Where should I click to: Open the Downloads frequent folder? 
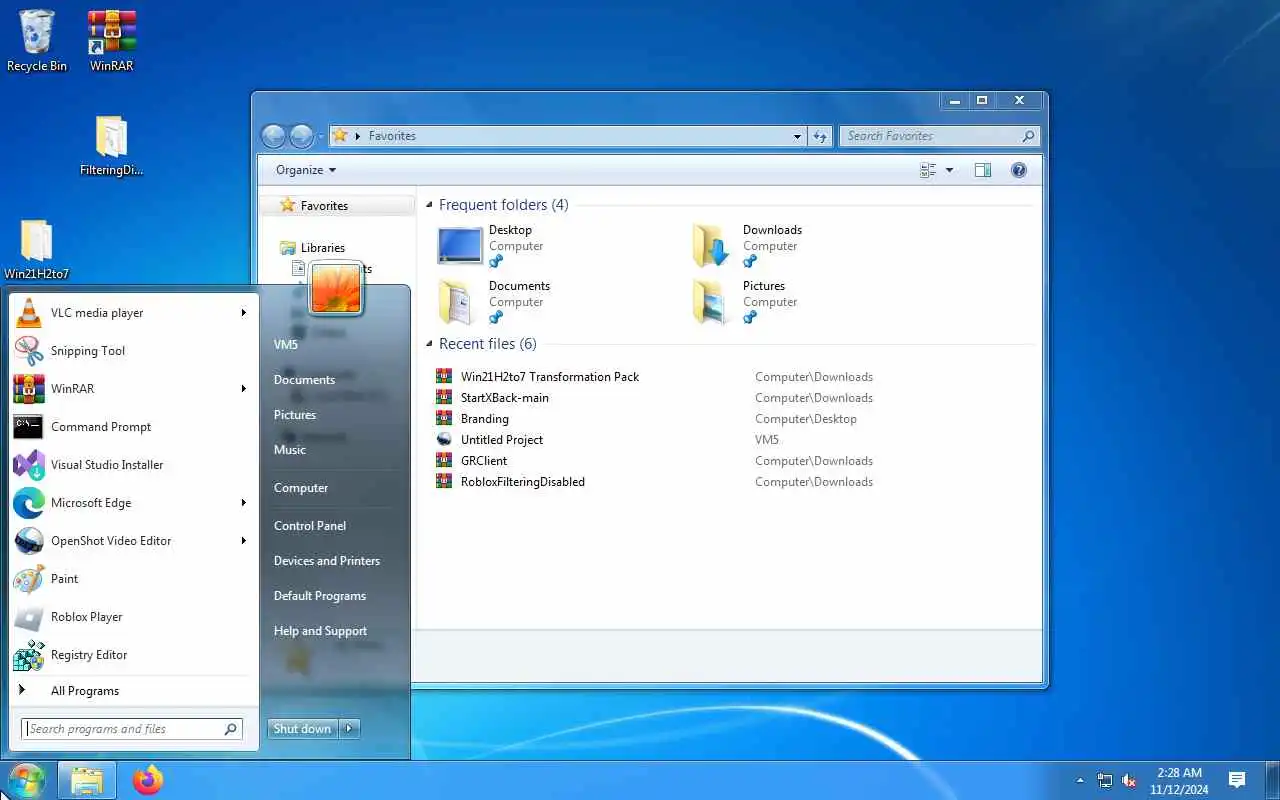coord(746,247)
